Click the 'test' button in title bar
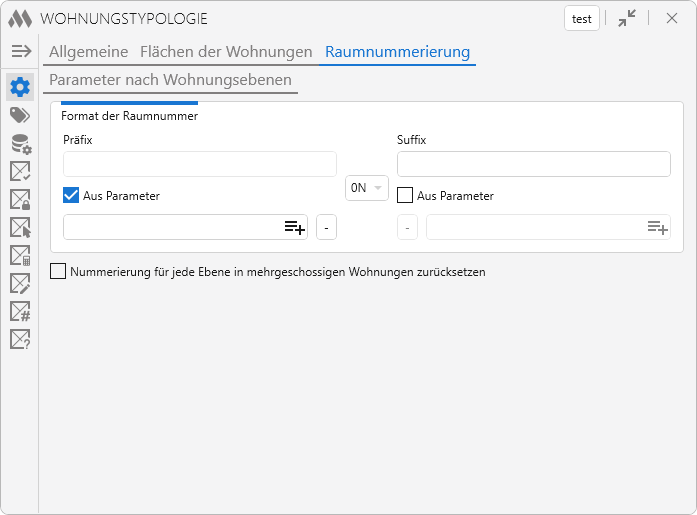697x515 pixels. pos(581,19)
